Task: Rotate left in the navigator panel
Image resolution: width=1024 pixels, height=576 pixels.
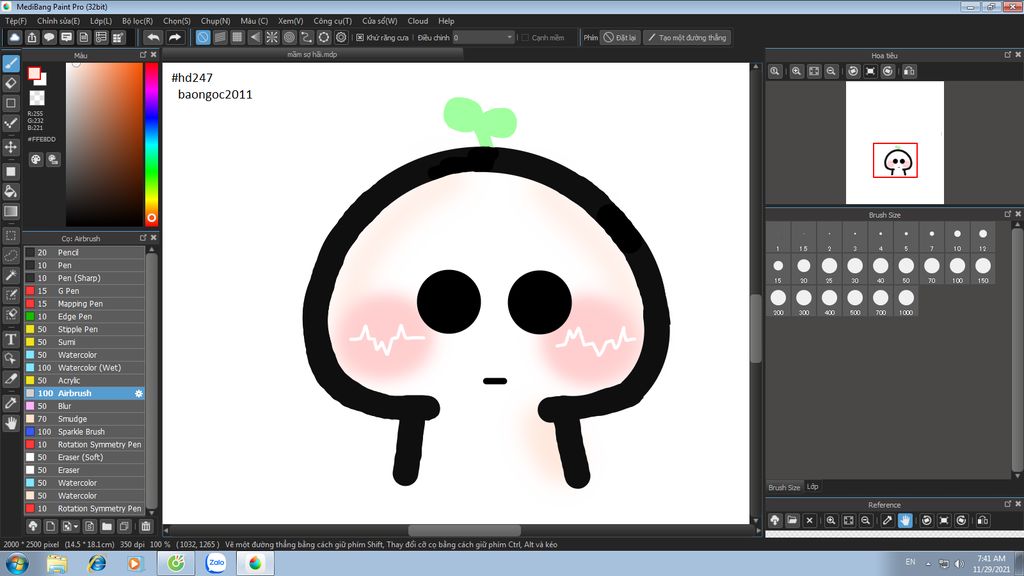Action: [853, 71]
